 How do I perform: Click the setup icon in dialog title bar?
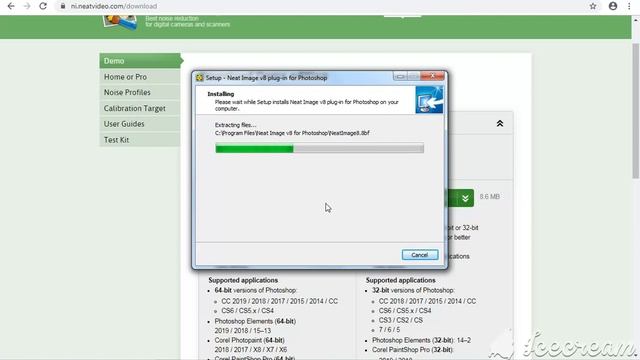(200, 78)
